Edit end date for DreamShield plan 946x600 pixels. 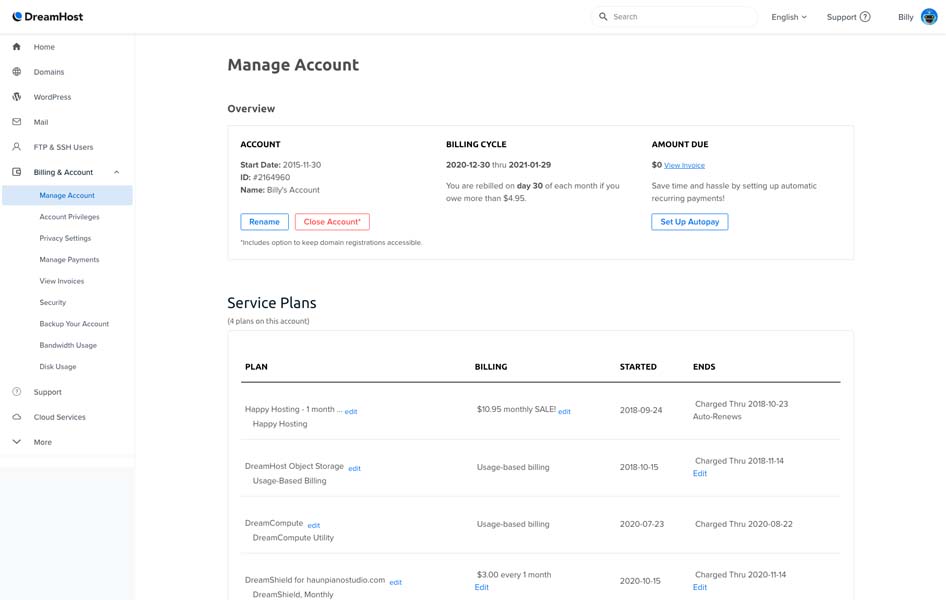pos(700,587)
